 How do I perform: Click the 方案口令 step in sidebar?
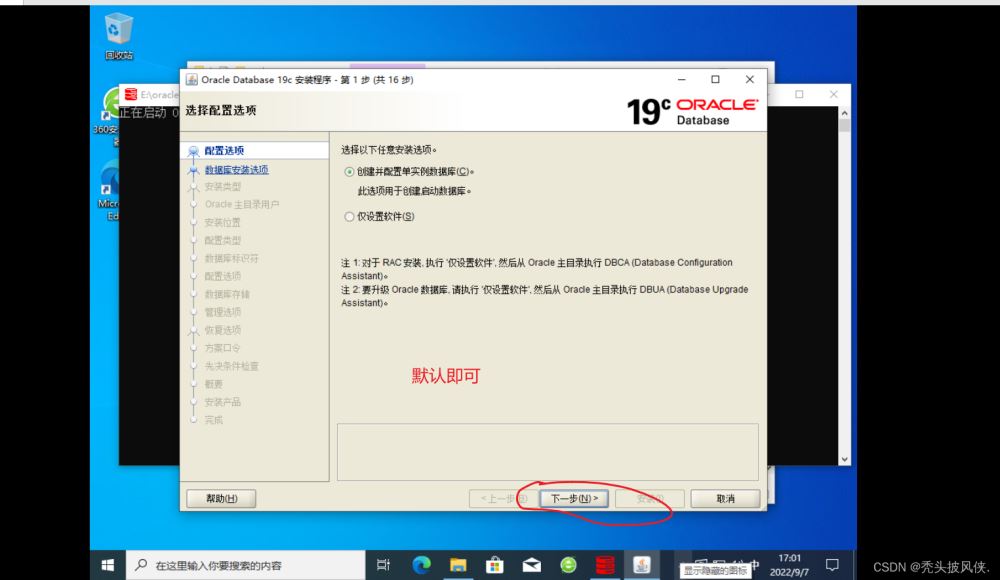(x=223, y=348)
